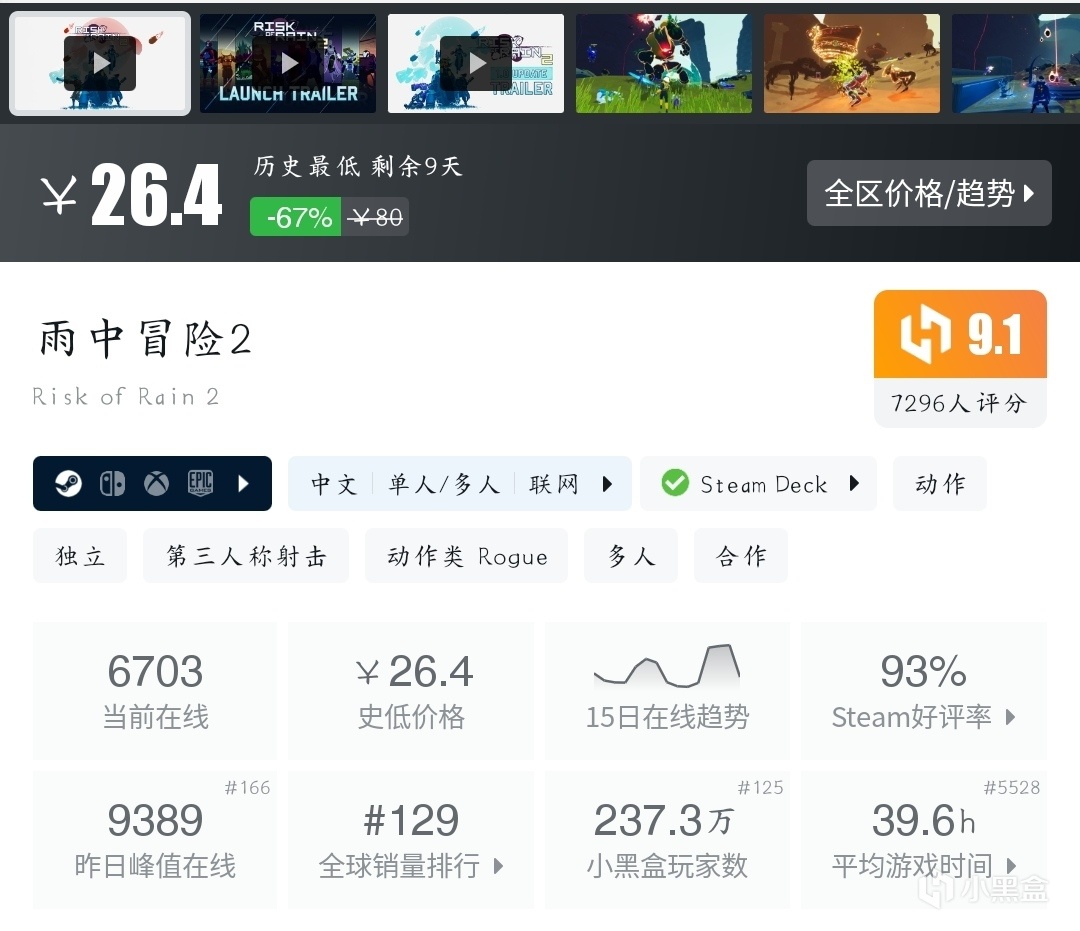Select the Nintendo Switch platform icon
Screen dimensions: 1080x931
click(x=112, y=483)
